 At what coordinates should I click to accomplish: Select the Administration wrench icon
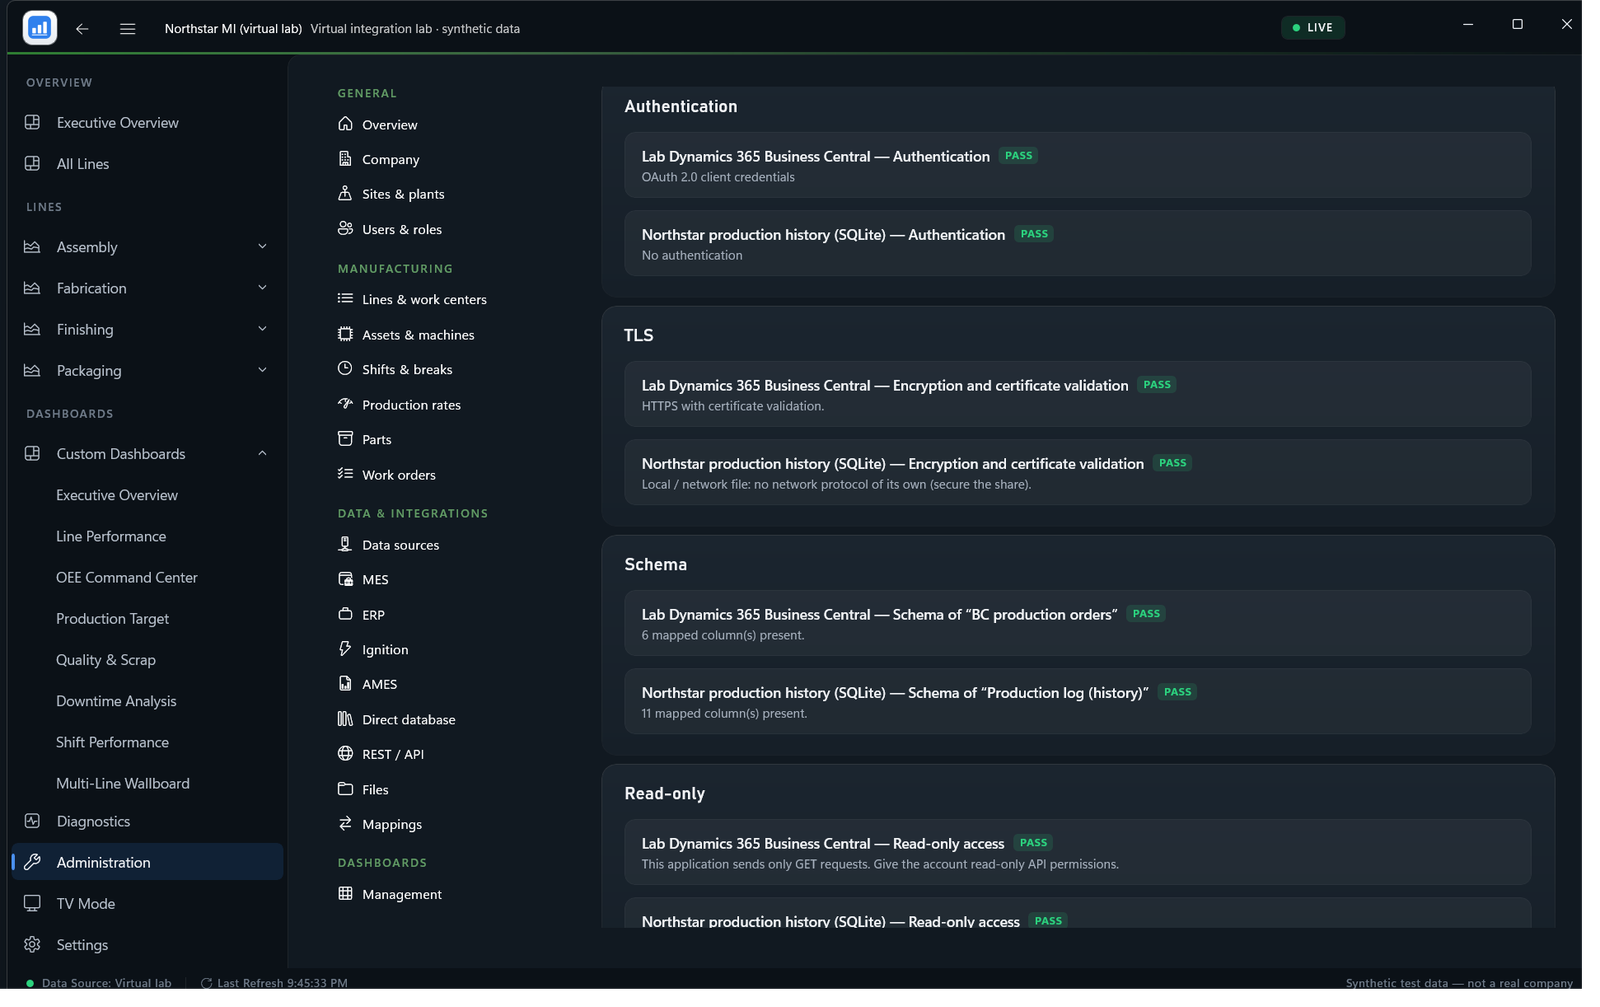click(x=32, y=863)
